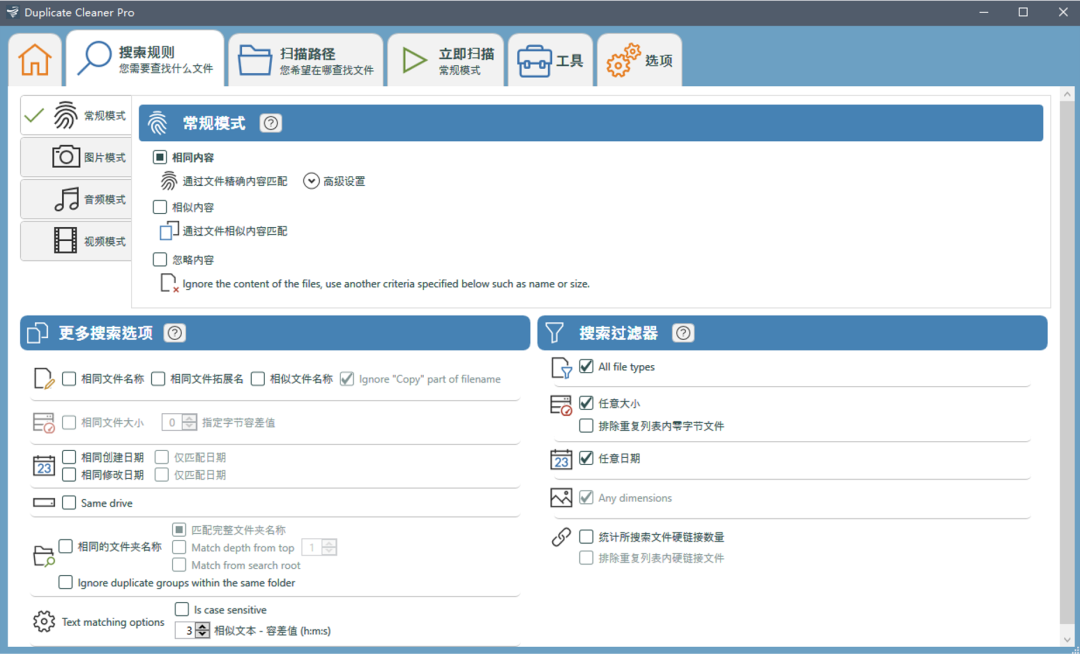Click the gear icon beside Text matching options
The image size is (1080, 654).
43,621
